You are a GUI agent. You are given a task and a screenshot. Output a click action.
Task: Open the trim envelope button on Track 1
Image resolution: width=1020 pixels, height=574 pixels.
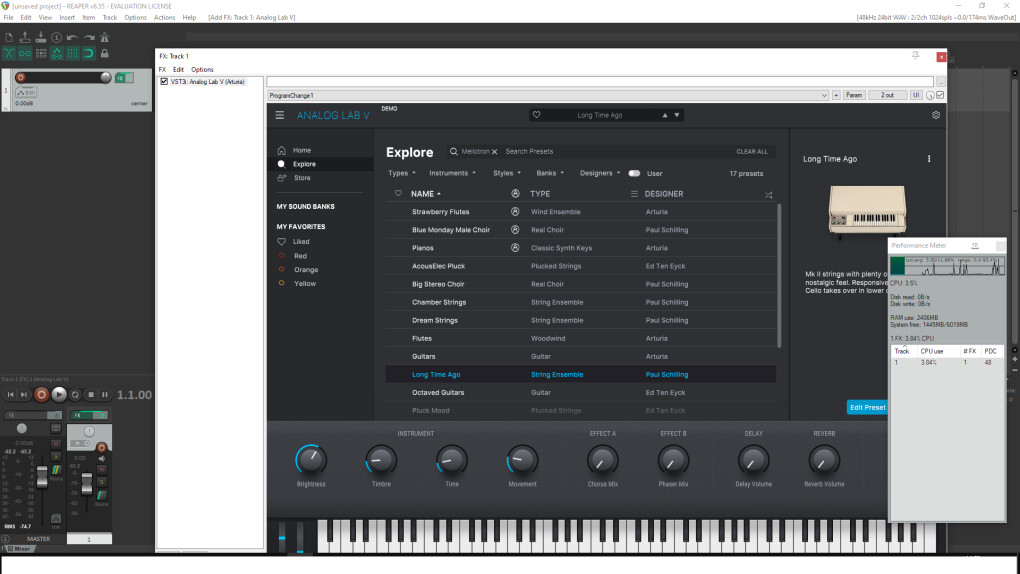coord(26,92)
